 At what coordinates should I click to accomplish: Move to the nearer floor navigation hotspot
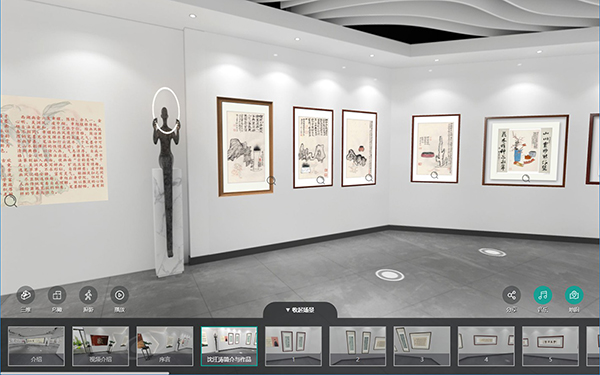390,275
